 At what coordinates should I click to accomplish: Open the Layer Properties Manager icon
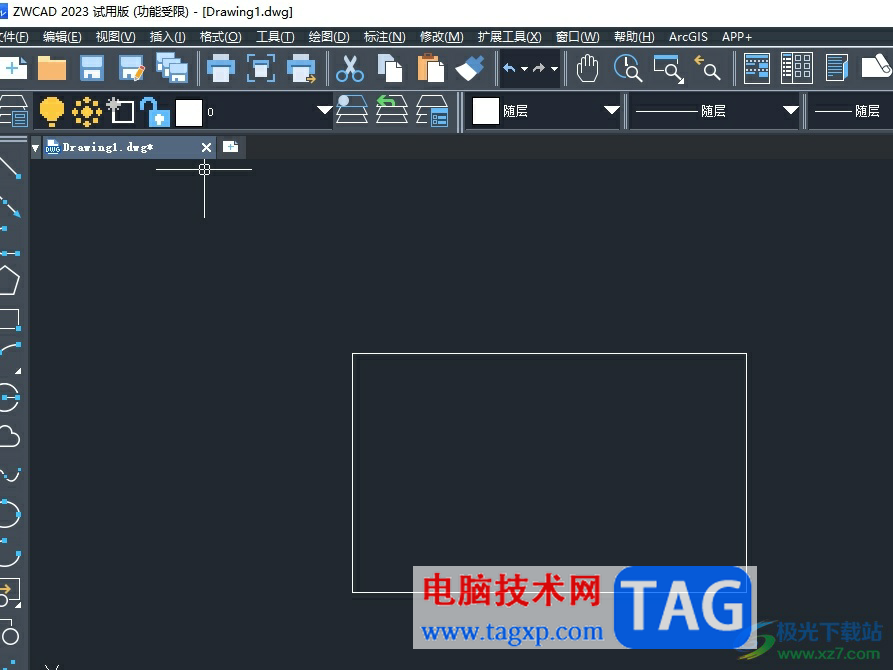14,111
